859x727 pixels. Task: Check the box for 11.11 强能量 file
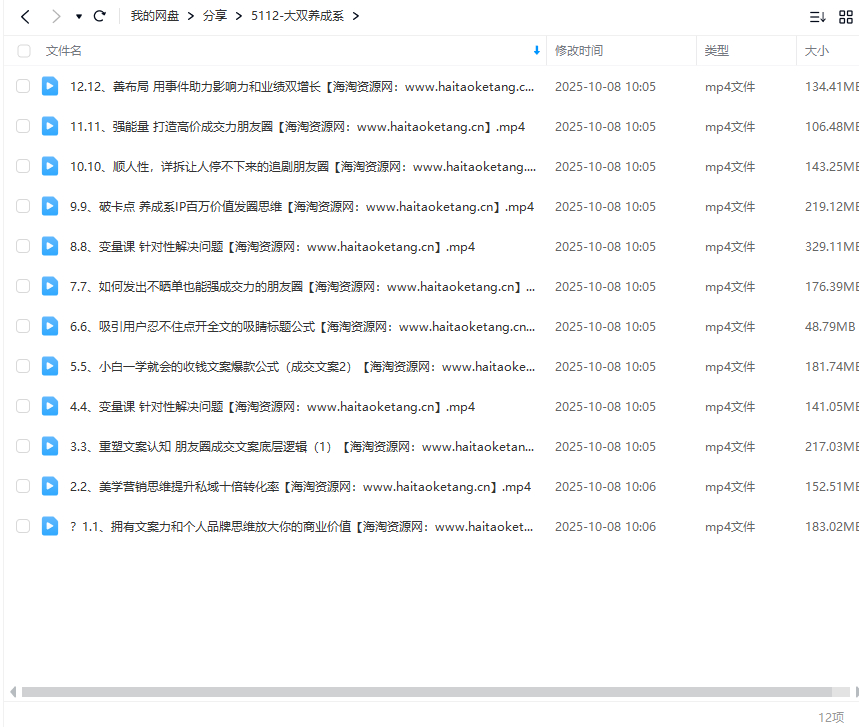pos(23,126)
